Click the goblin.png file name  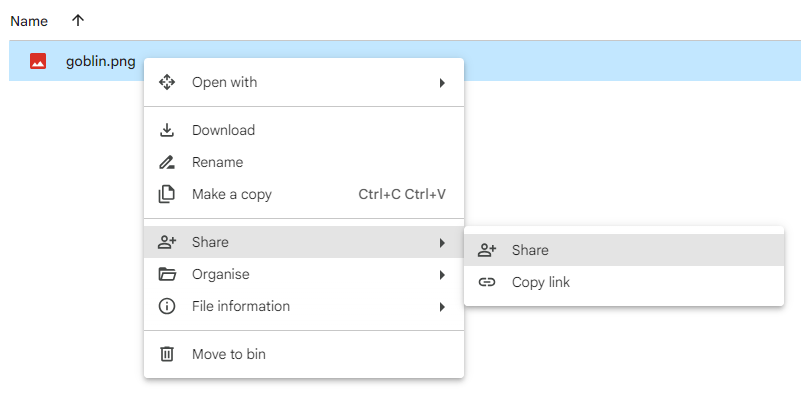point(100,61)
